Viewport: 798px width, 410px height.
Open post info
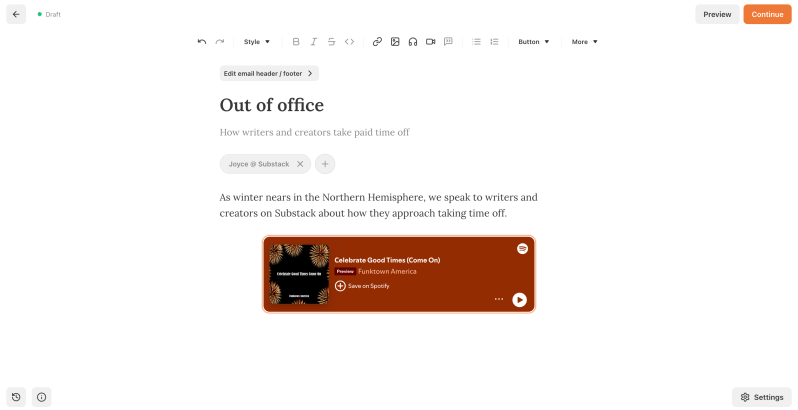(41, 397)
